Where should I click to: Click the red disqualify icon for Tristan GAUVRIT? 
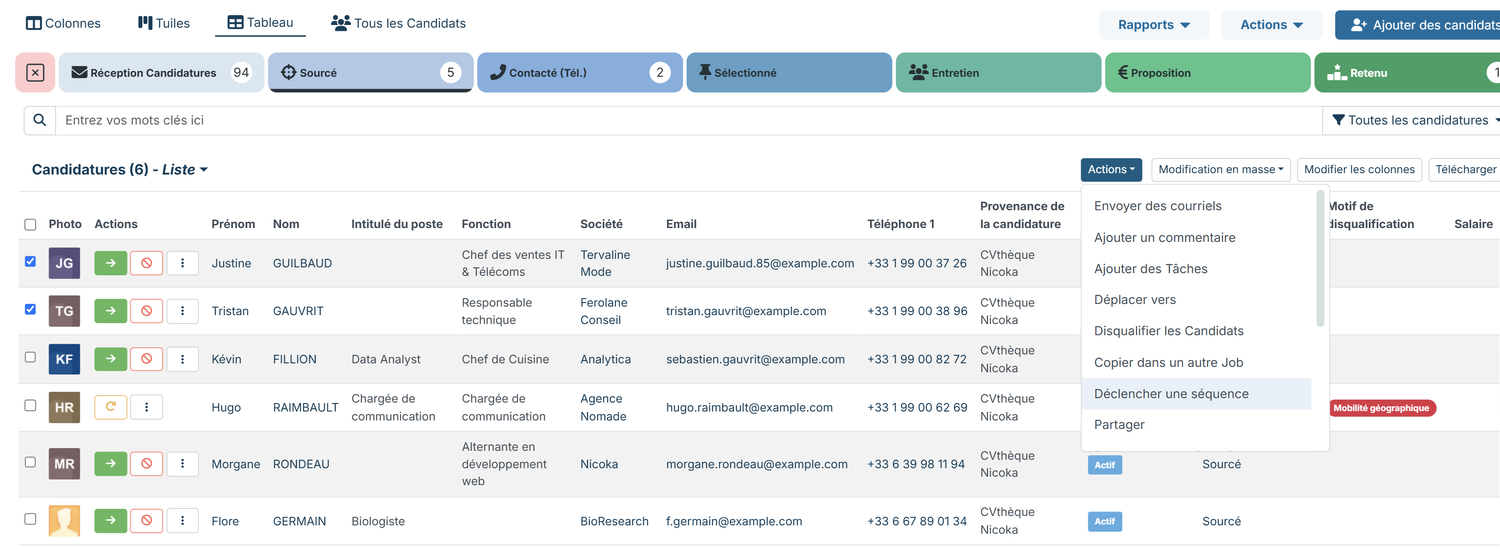point(146,311)
